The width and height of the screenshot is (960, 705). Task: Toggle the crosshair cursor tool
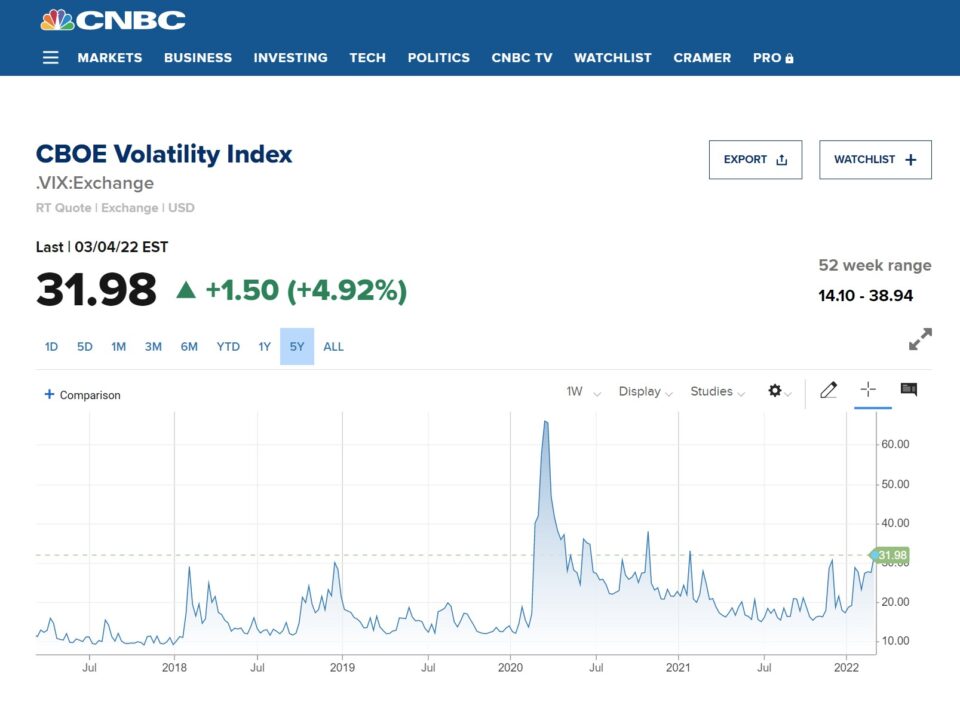tap(868, 390)
